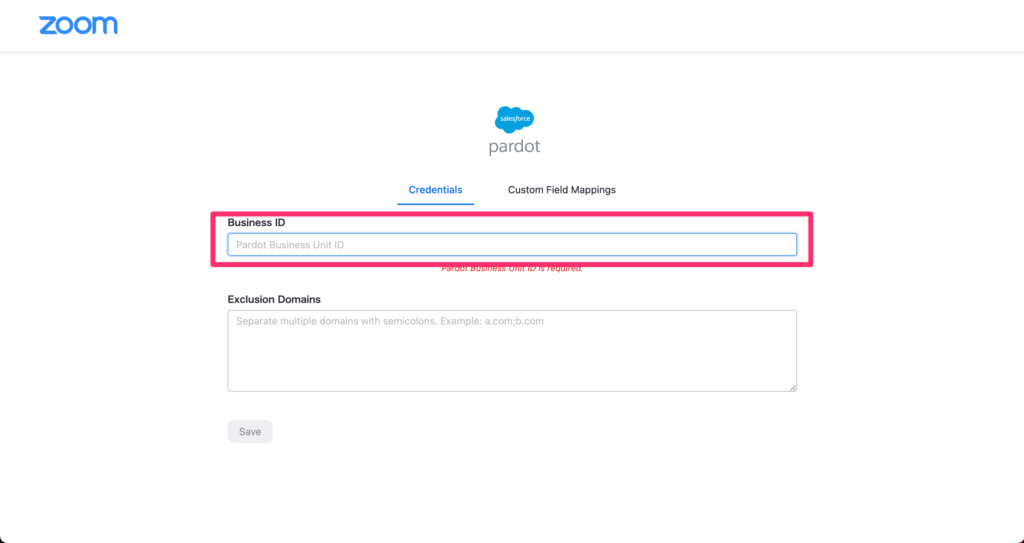Click the right end of Business ID input
1024x543 pixels.
[780, 244]
